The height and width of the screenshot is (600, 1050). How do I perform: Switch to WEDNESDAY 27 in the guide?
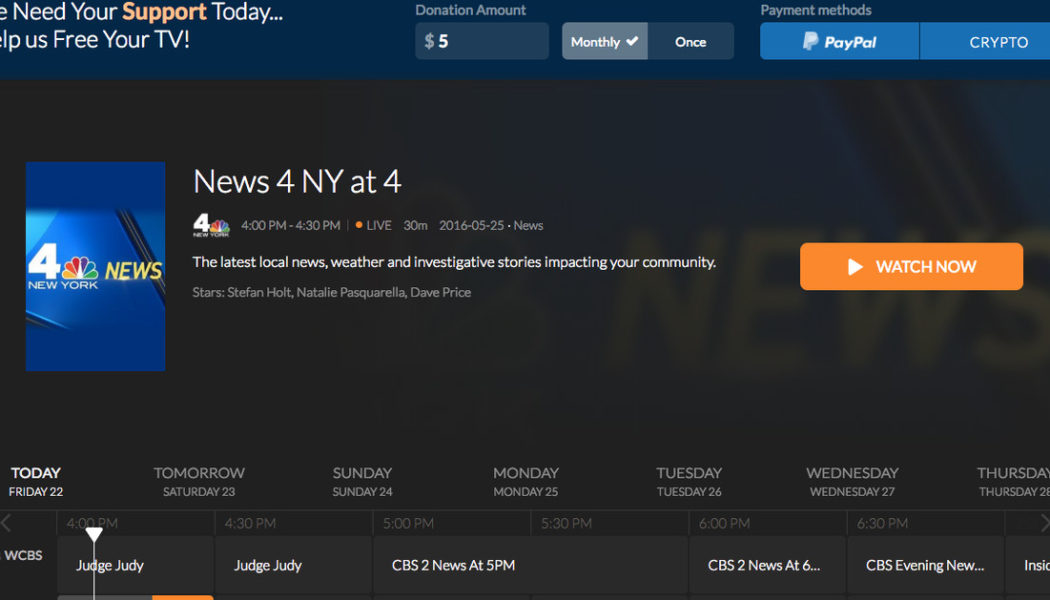click(852, 480)
